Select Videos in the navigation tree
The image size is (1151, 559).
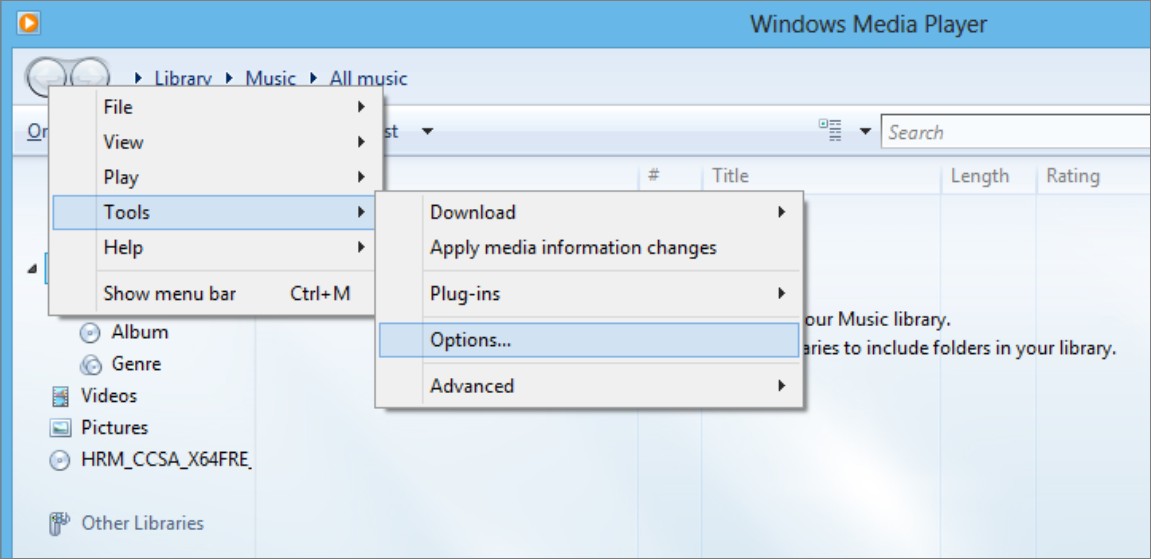[x=109, y=395]
